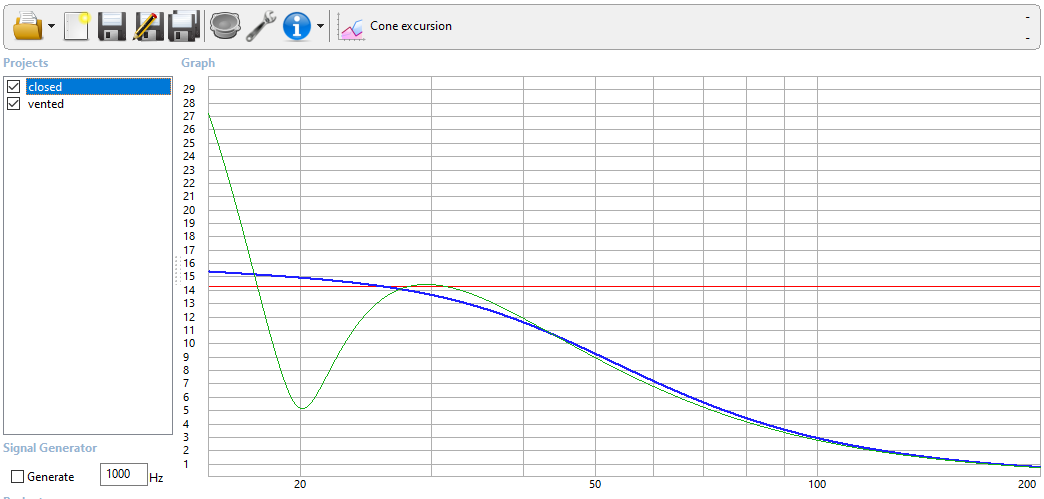The width and height of the screenshot is (1044, 499).
Task: Click the floppy-with-pencil Save As icon
Action: pyautogui.click(x=147, y=26)
